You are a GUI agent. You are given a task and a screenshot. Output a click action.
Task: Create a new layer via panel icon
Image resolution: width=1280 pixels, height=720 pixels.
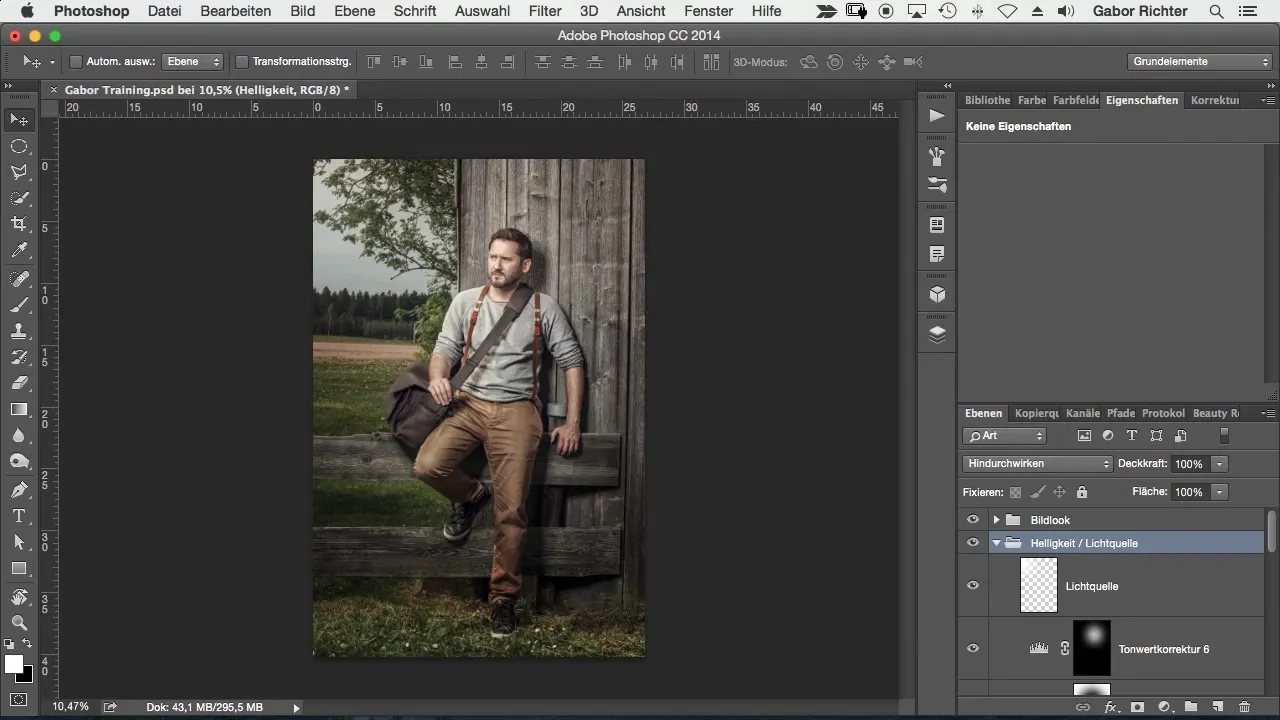[x=1217, y=707]
